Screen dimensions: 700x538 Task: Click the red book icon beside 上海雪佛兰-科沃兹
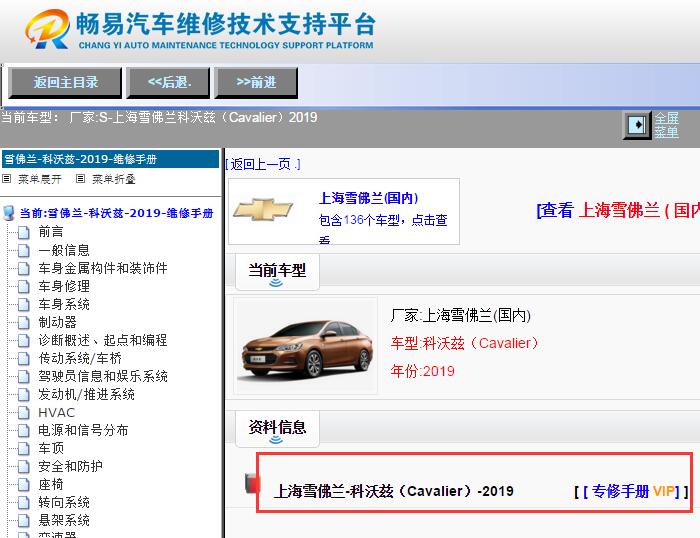(252, 483)
